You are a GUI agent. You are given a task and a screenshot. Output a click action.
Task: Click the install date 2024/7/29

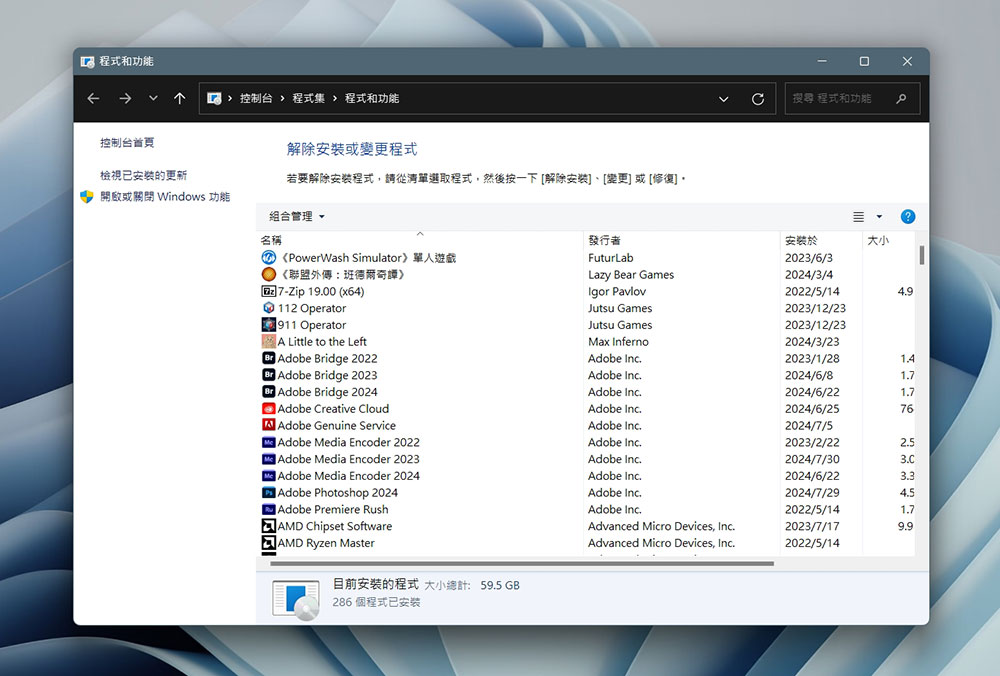coord(812,492)
